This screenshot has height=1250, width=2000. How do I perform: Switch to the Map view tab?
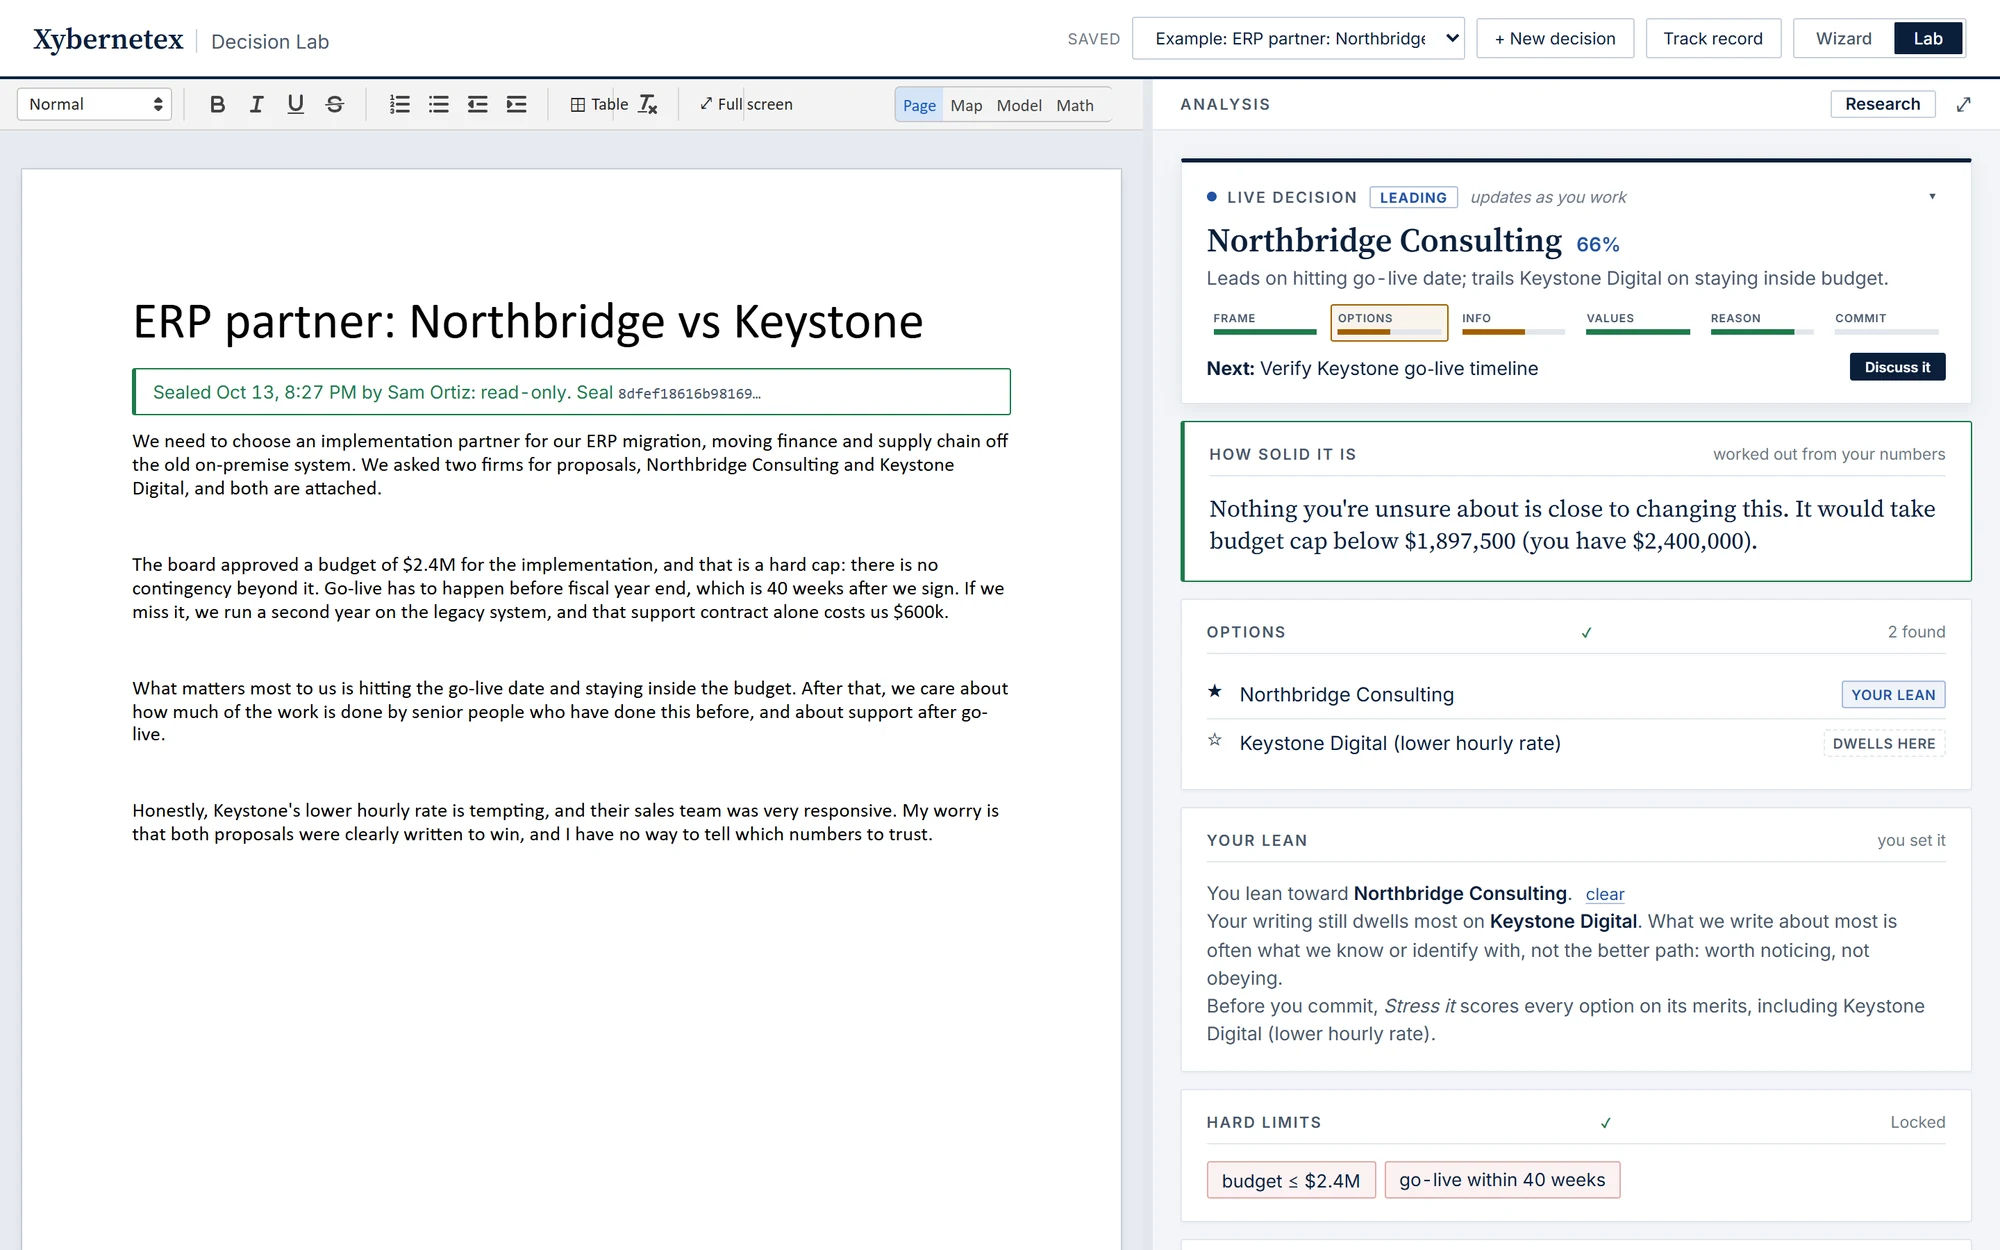tap(966, 105)
